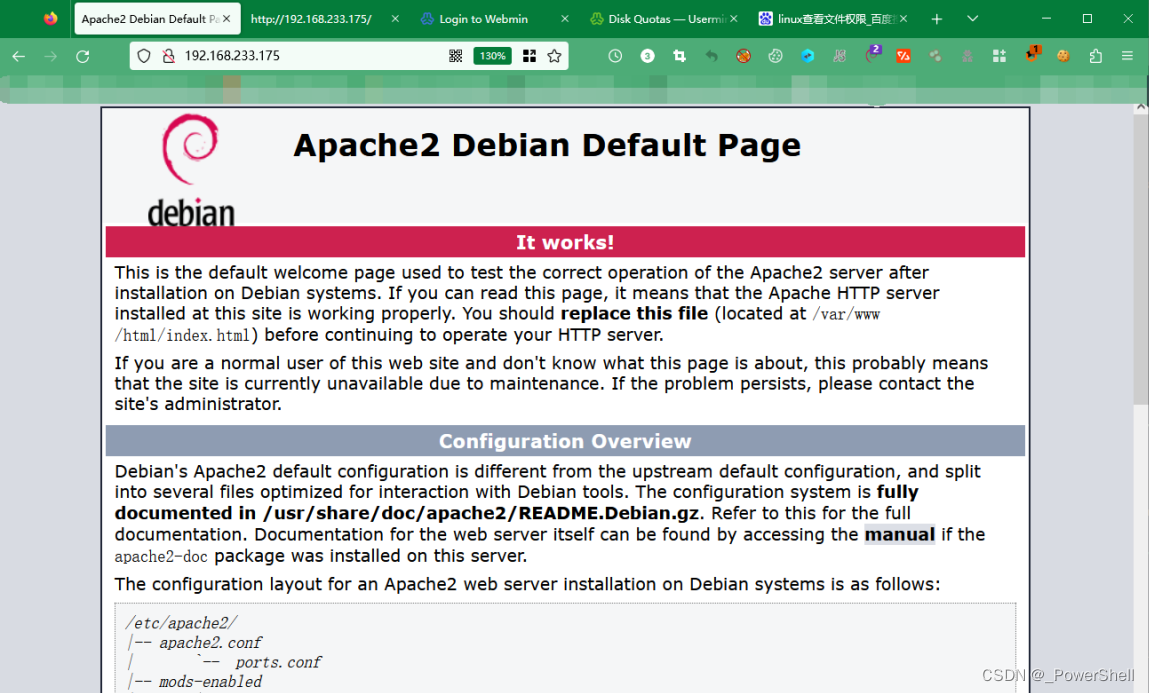1149x693 pixels.
Task: Open the red crossed-circle blocker extension
Action: (x=743, y=56)
